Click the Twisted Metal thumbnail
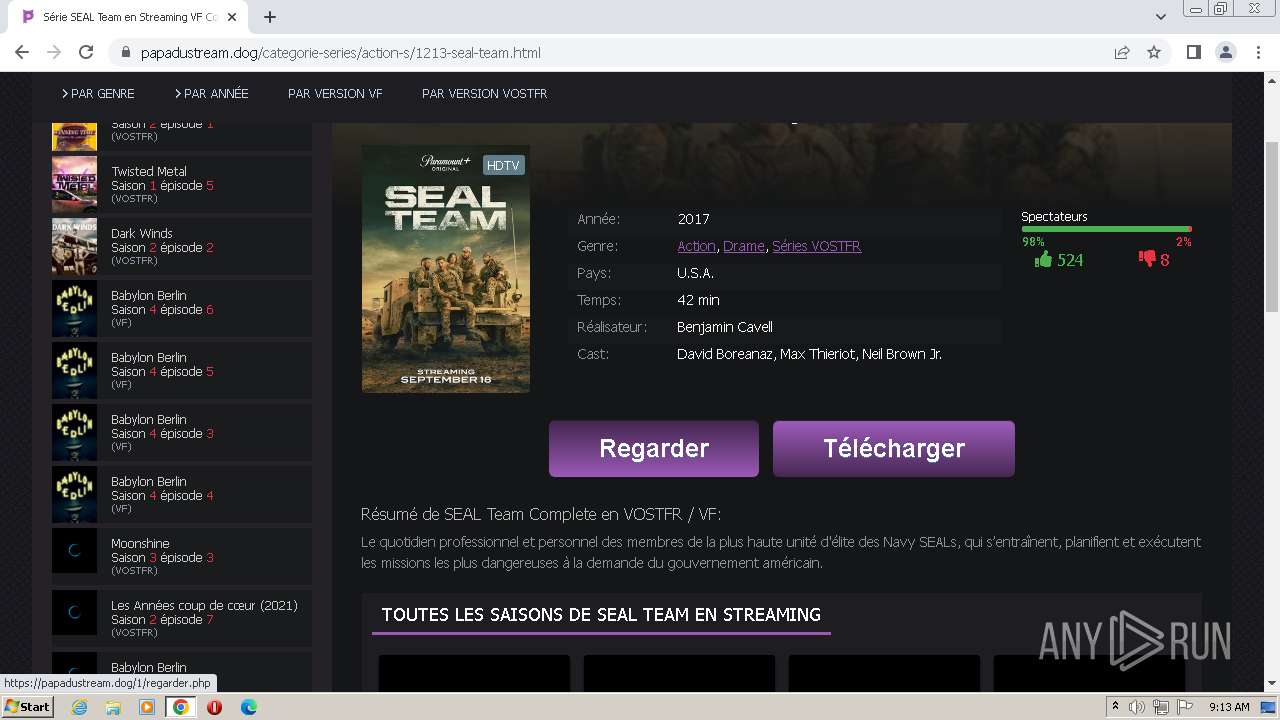Image resolution: width=1280 pixels, height=720 pixels. tap(74, 185)
